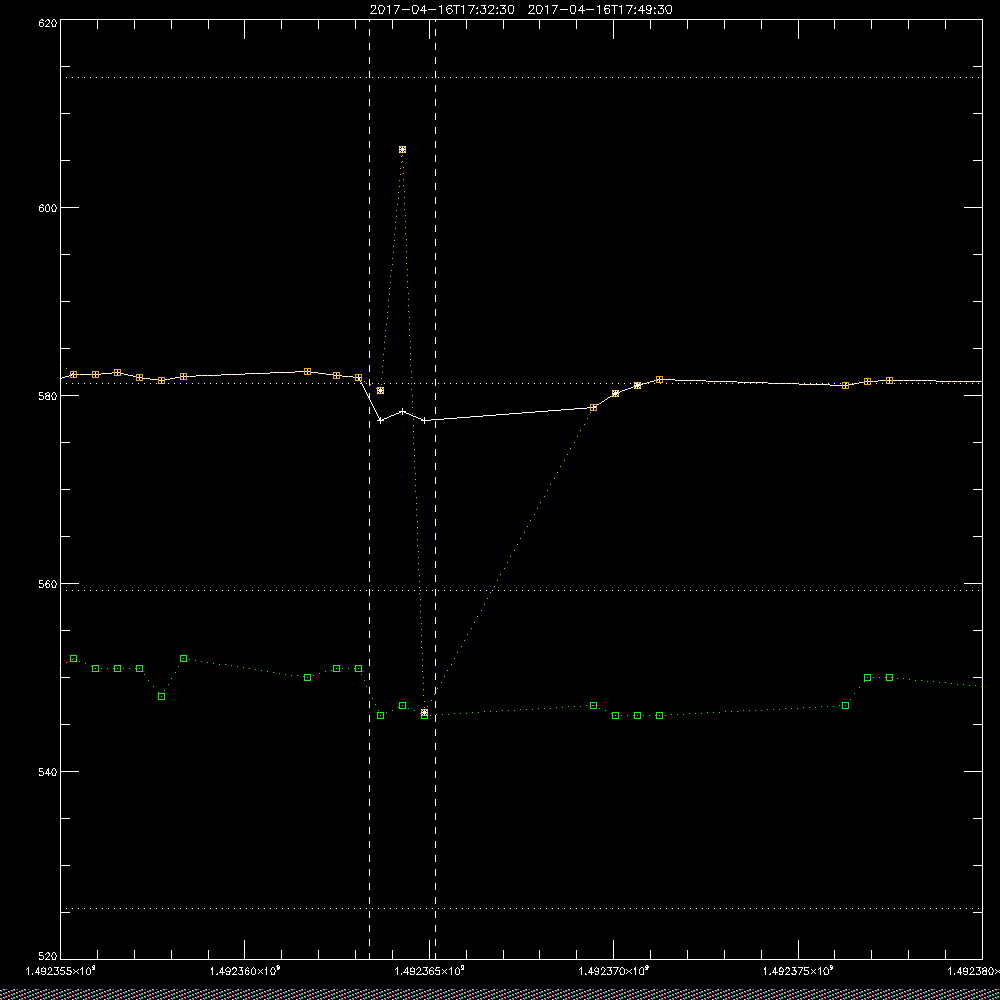Click the left dashed vertical interval marker
Screen dimensions: 1000x1000
click(369, 488)
